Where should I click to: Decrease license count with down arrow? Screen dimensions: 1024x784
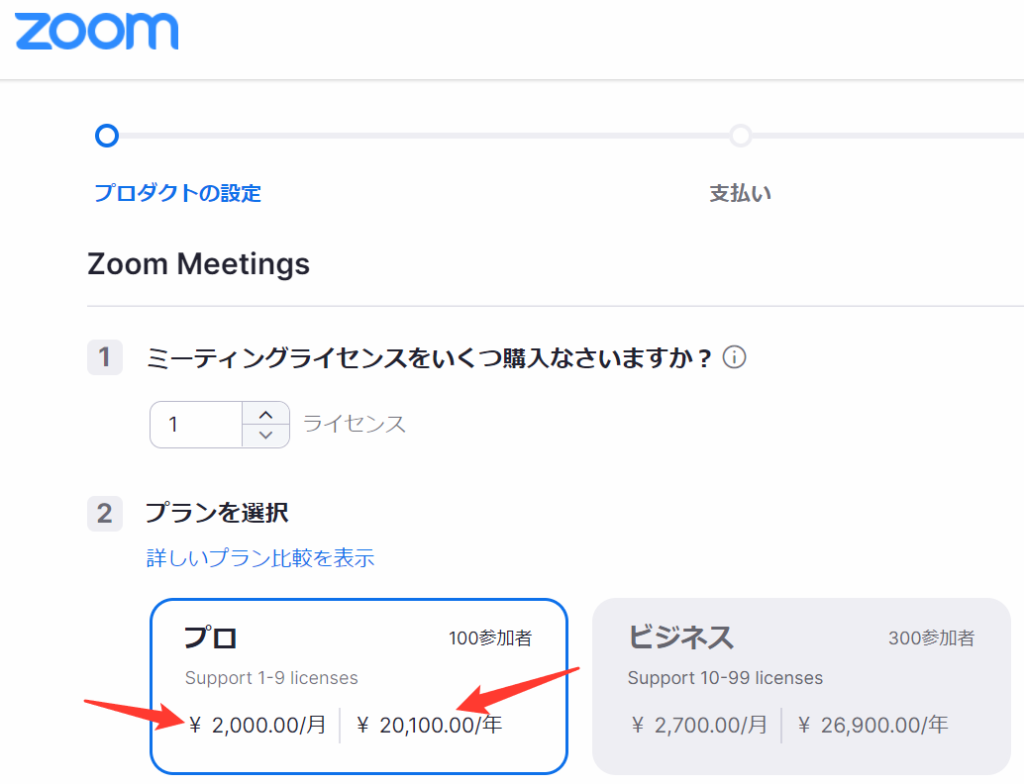point(265,435)
